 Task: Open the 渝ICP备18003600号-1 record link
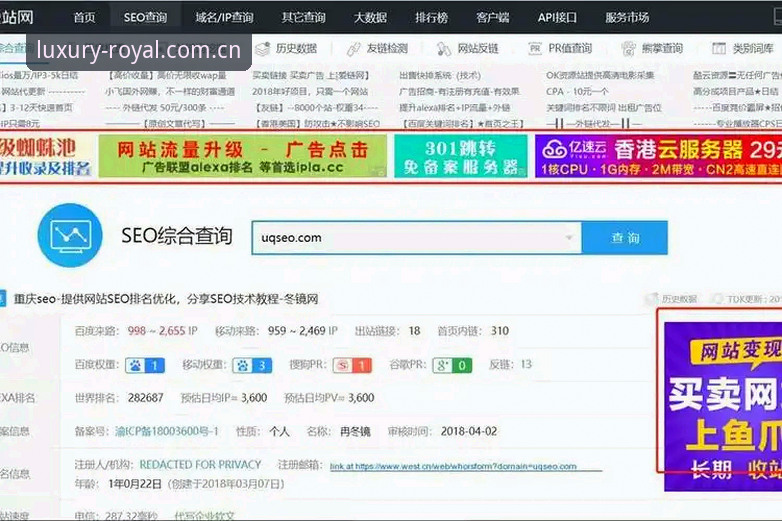point(167,431)
